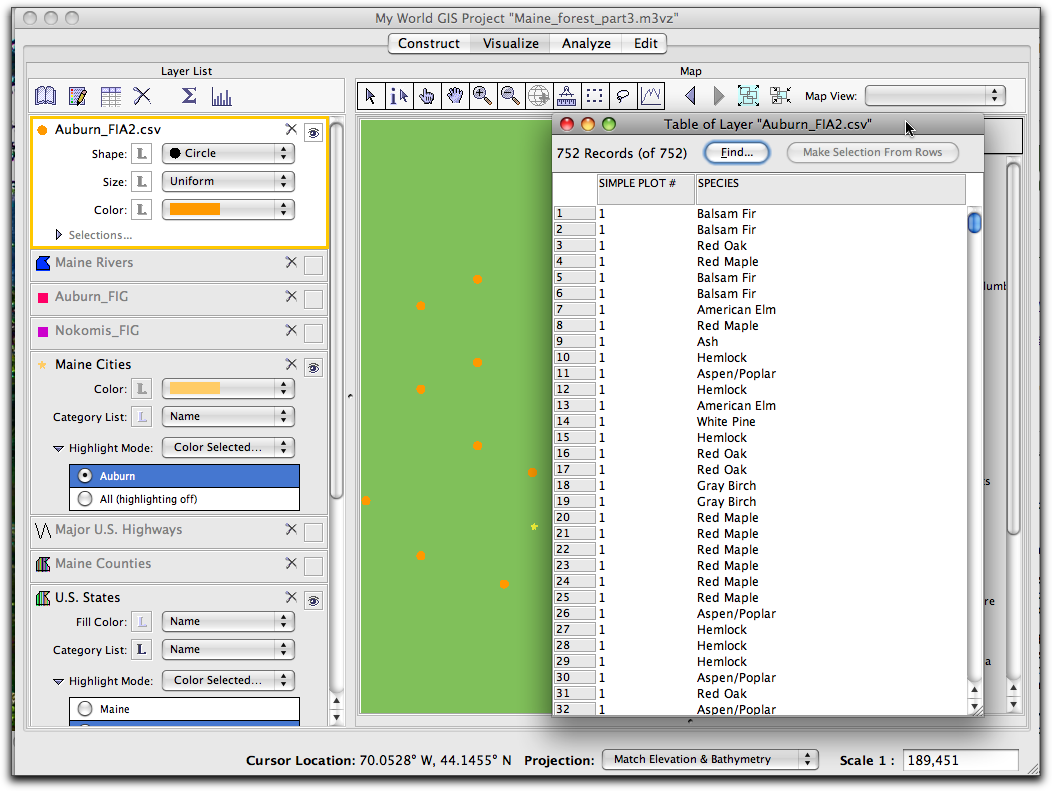Activate the Pan hand tool

[456, 95]
